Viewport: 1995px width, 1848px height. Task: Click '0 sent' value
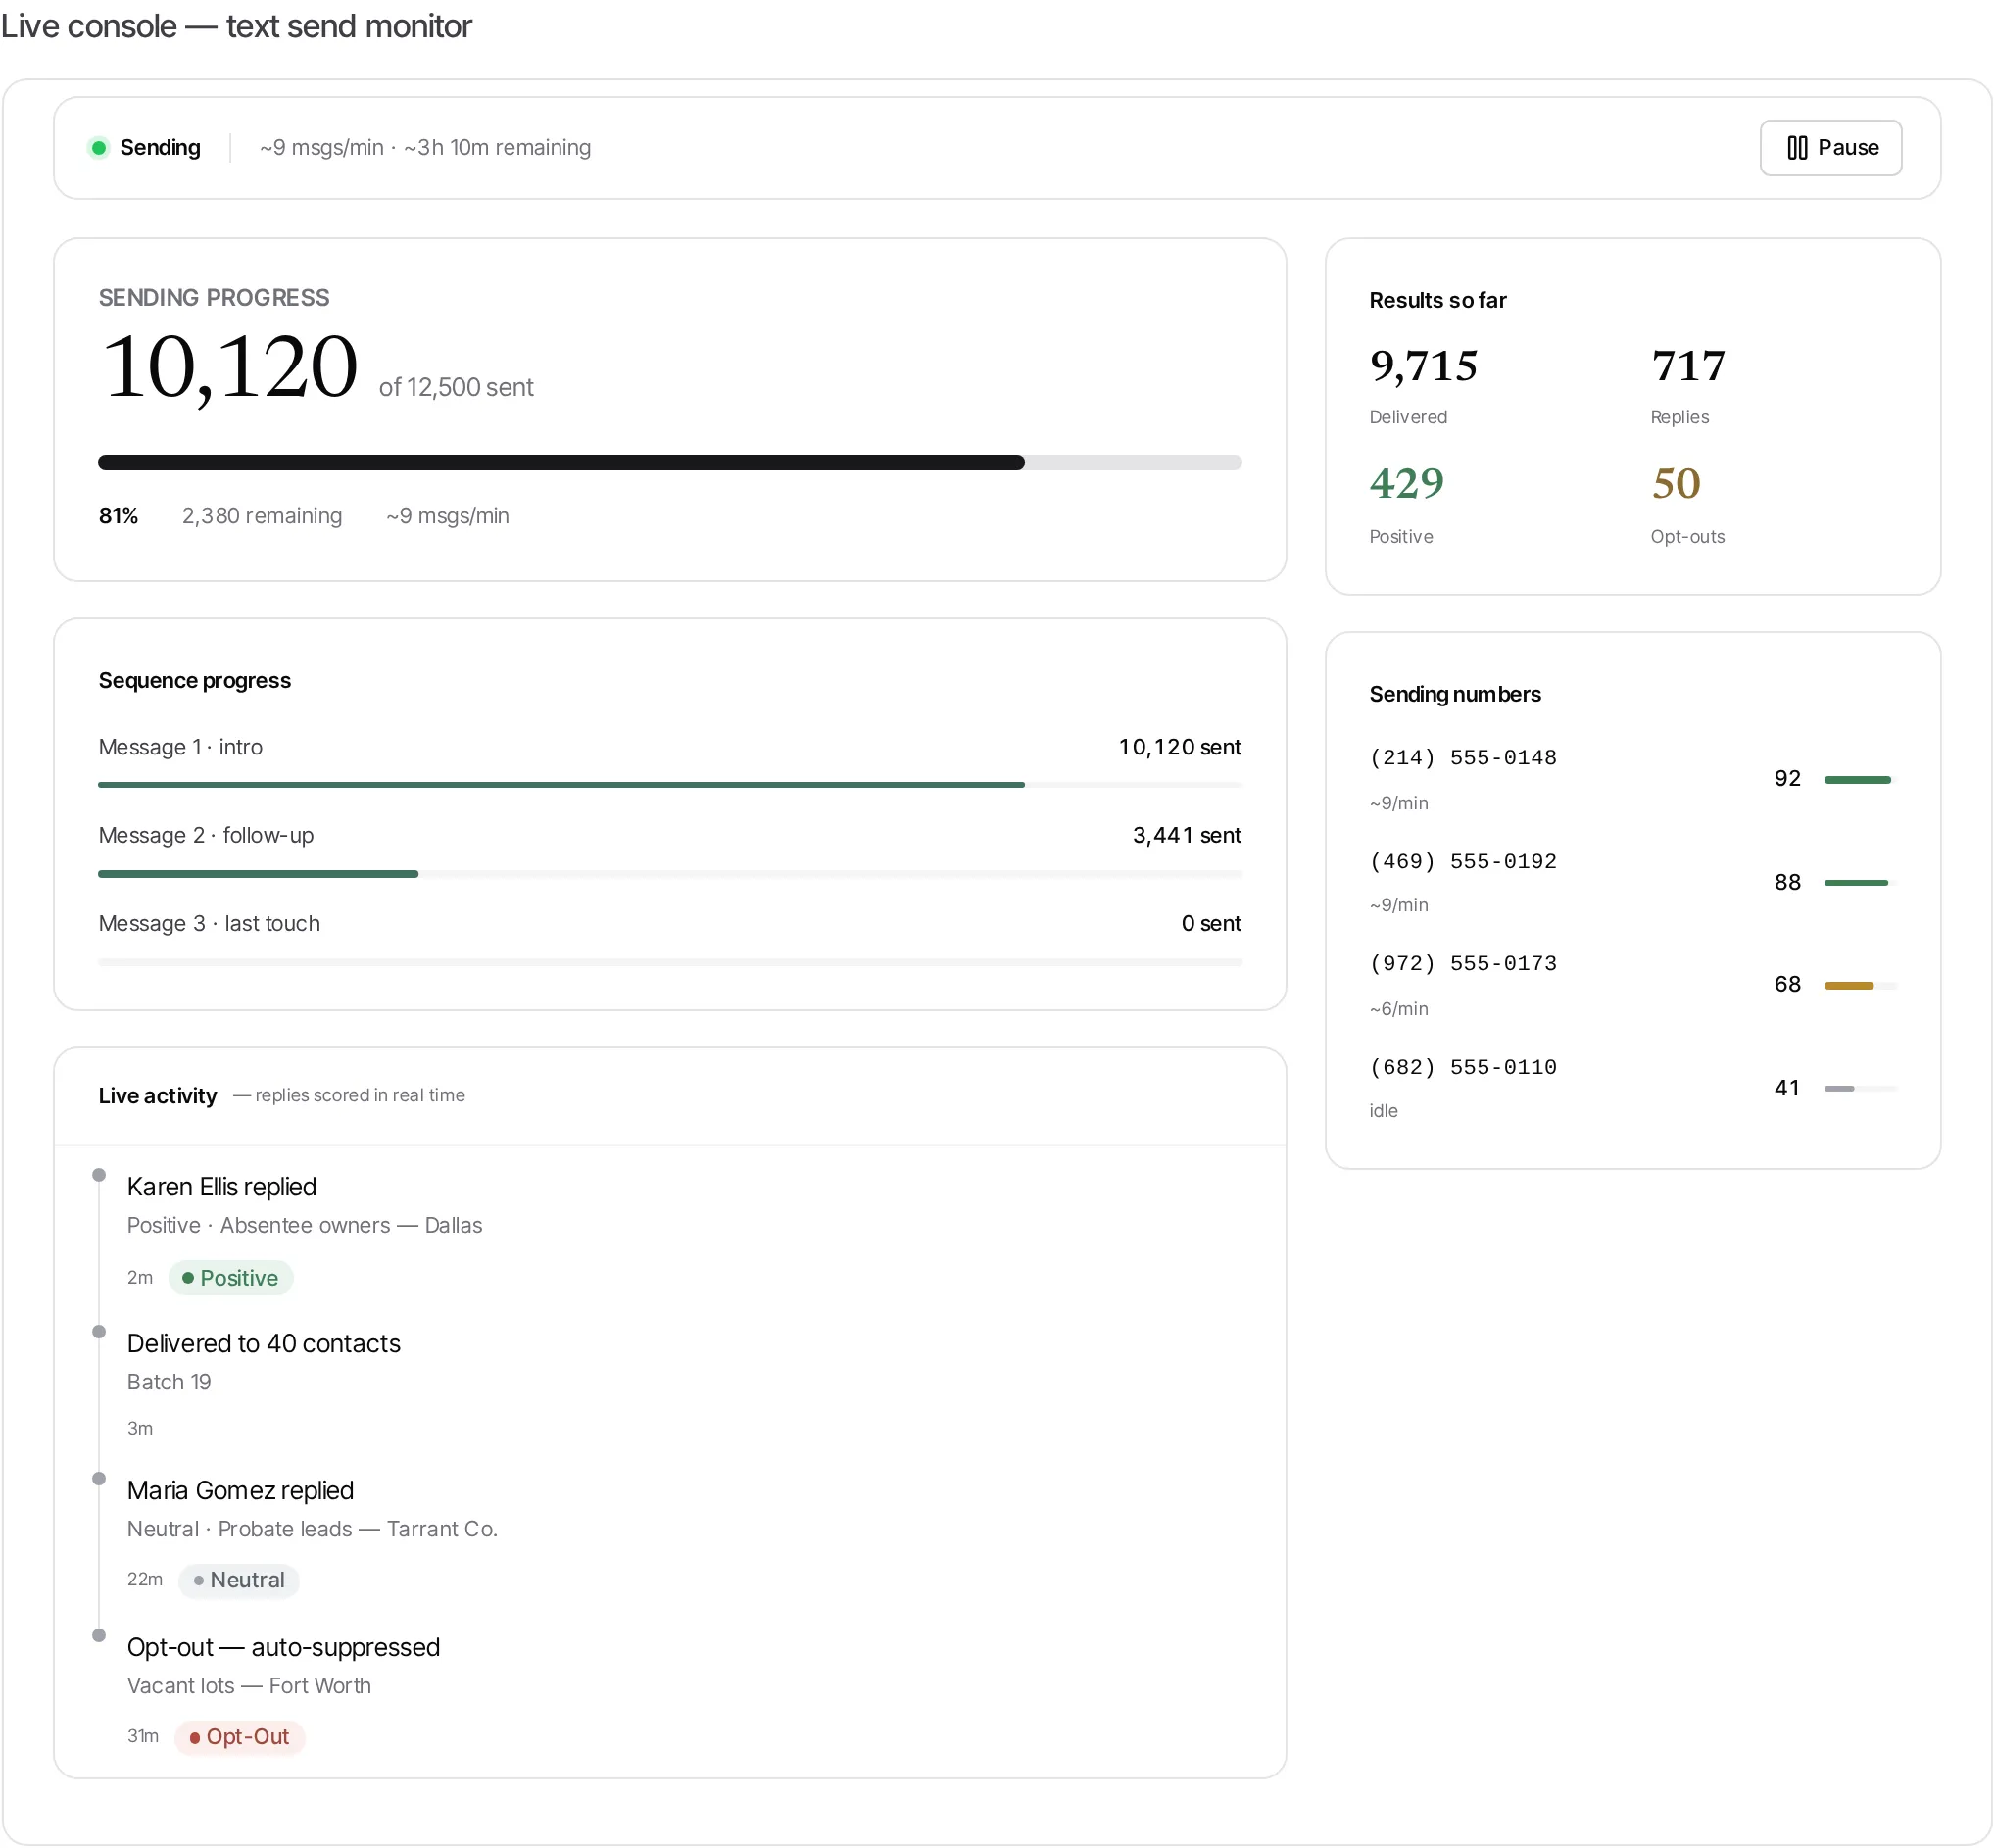coord(1211,923)
